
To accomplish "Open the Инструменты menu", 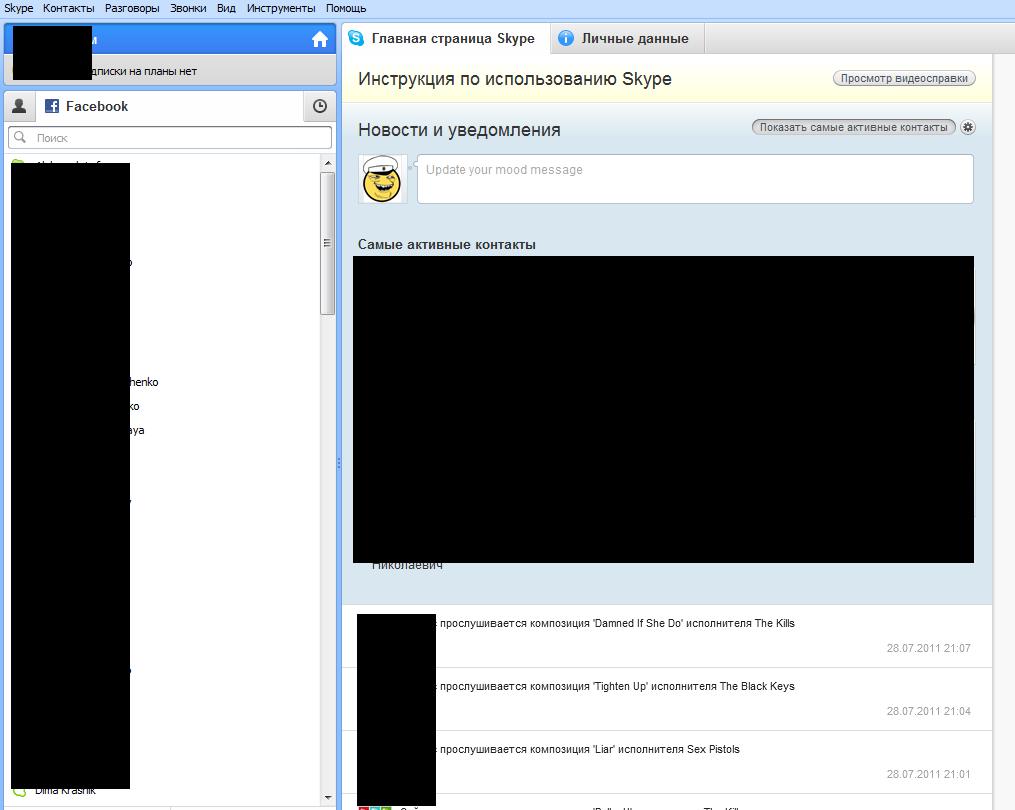I will point(281,8).
